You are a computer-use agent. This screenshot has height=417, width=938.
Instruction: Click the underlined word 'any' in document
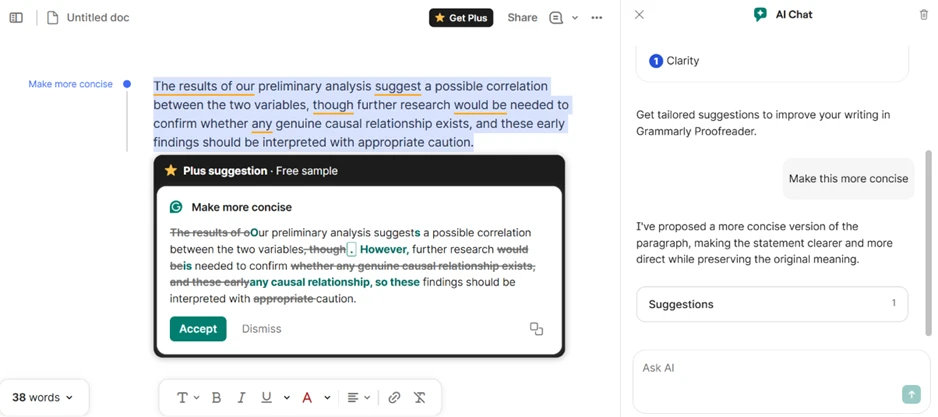(262, 124)
